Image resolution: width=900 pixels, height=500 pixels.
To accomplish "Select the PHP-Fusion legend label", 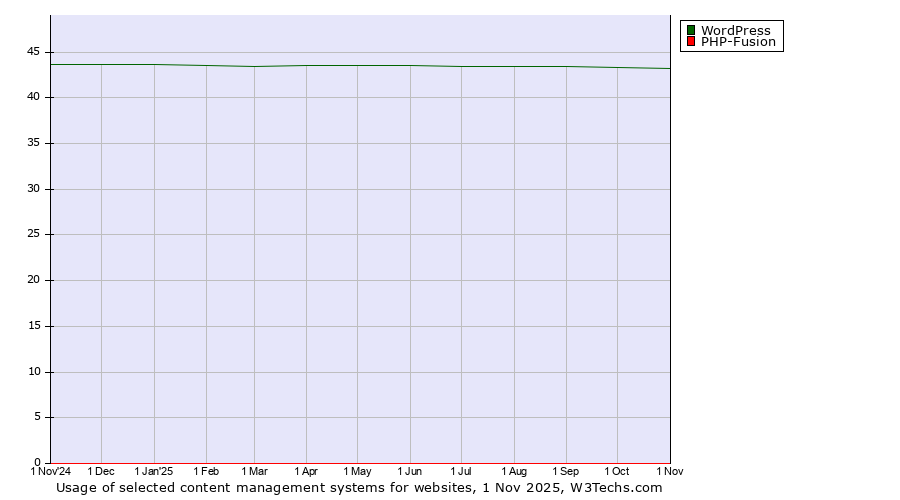I will pyautogui.click(x=738, y=42).
